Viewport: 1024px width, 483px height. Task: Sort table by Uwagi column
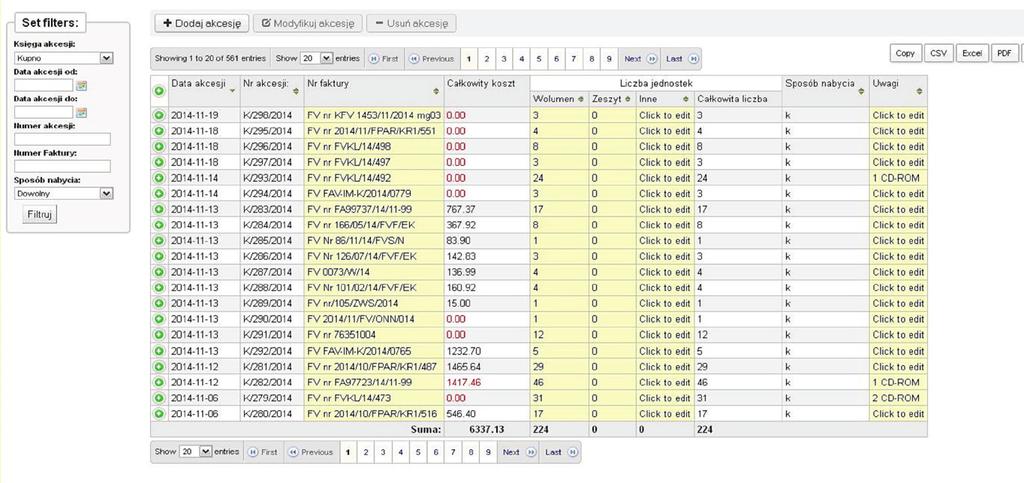(898, 91)
